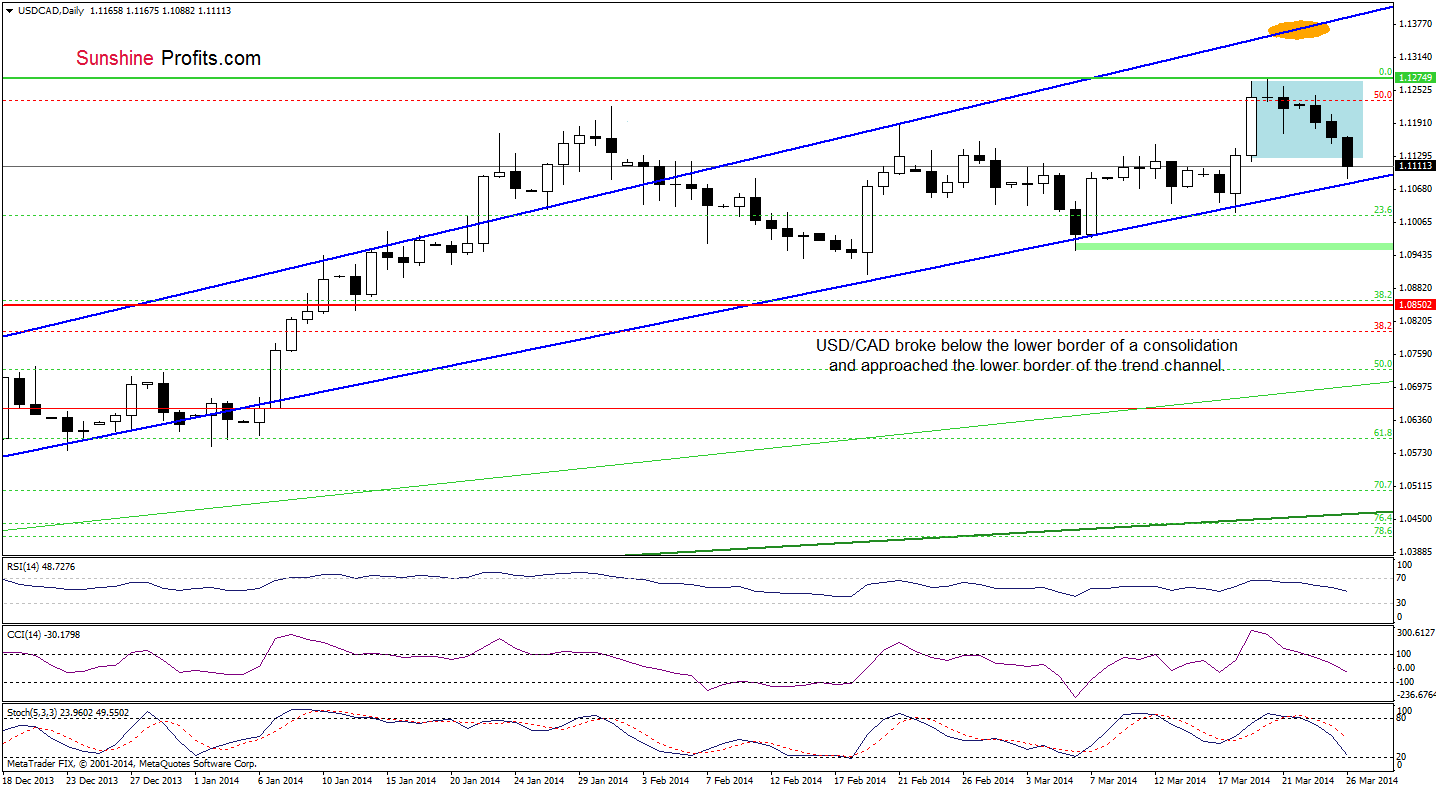Click the '18 Dec 2013' date label
Image resolution: width=1436 pixels, height=789 pixels.
point(26,779)
